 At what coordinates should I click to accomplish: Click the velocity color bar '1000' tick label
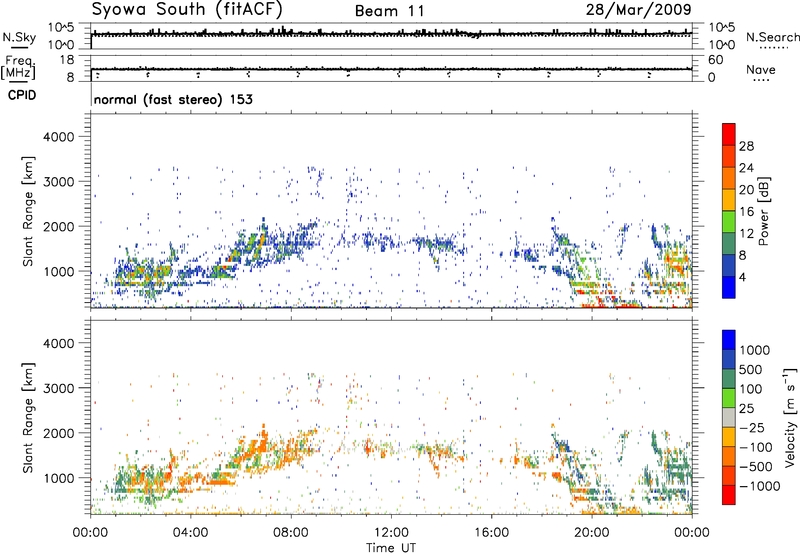click(x=755, y=350)
